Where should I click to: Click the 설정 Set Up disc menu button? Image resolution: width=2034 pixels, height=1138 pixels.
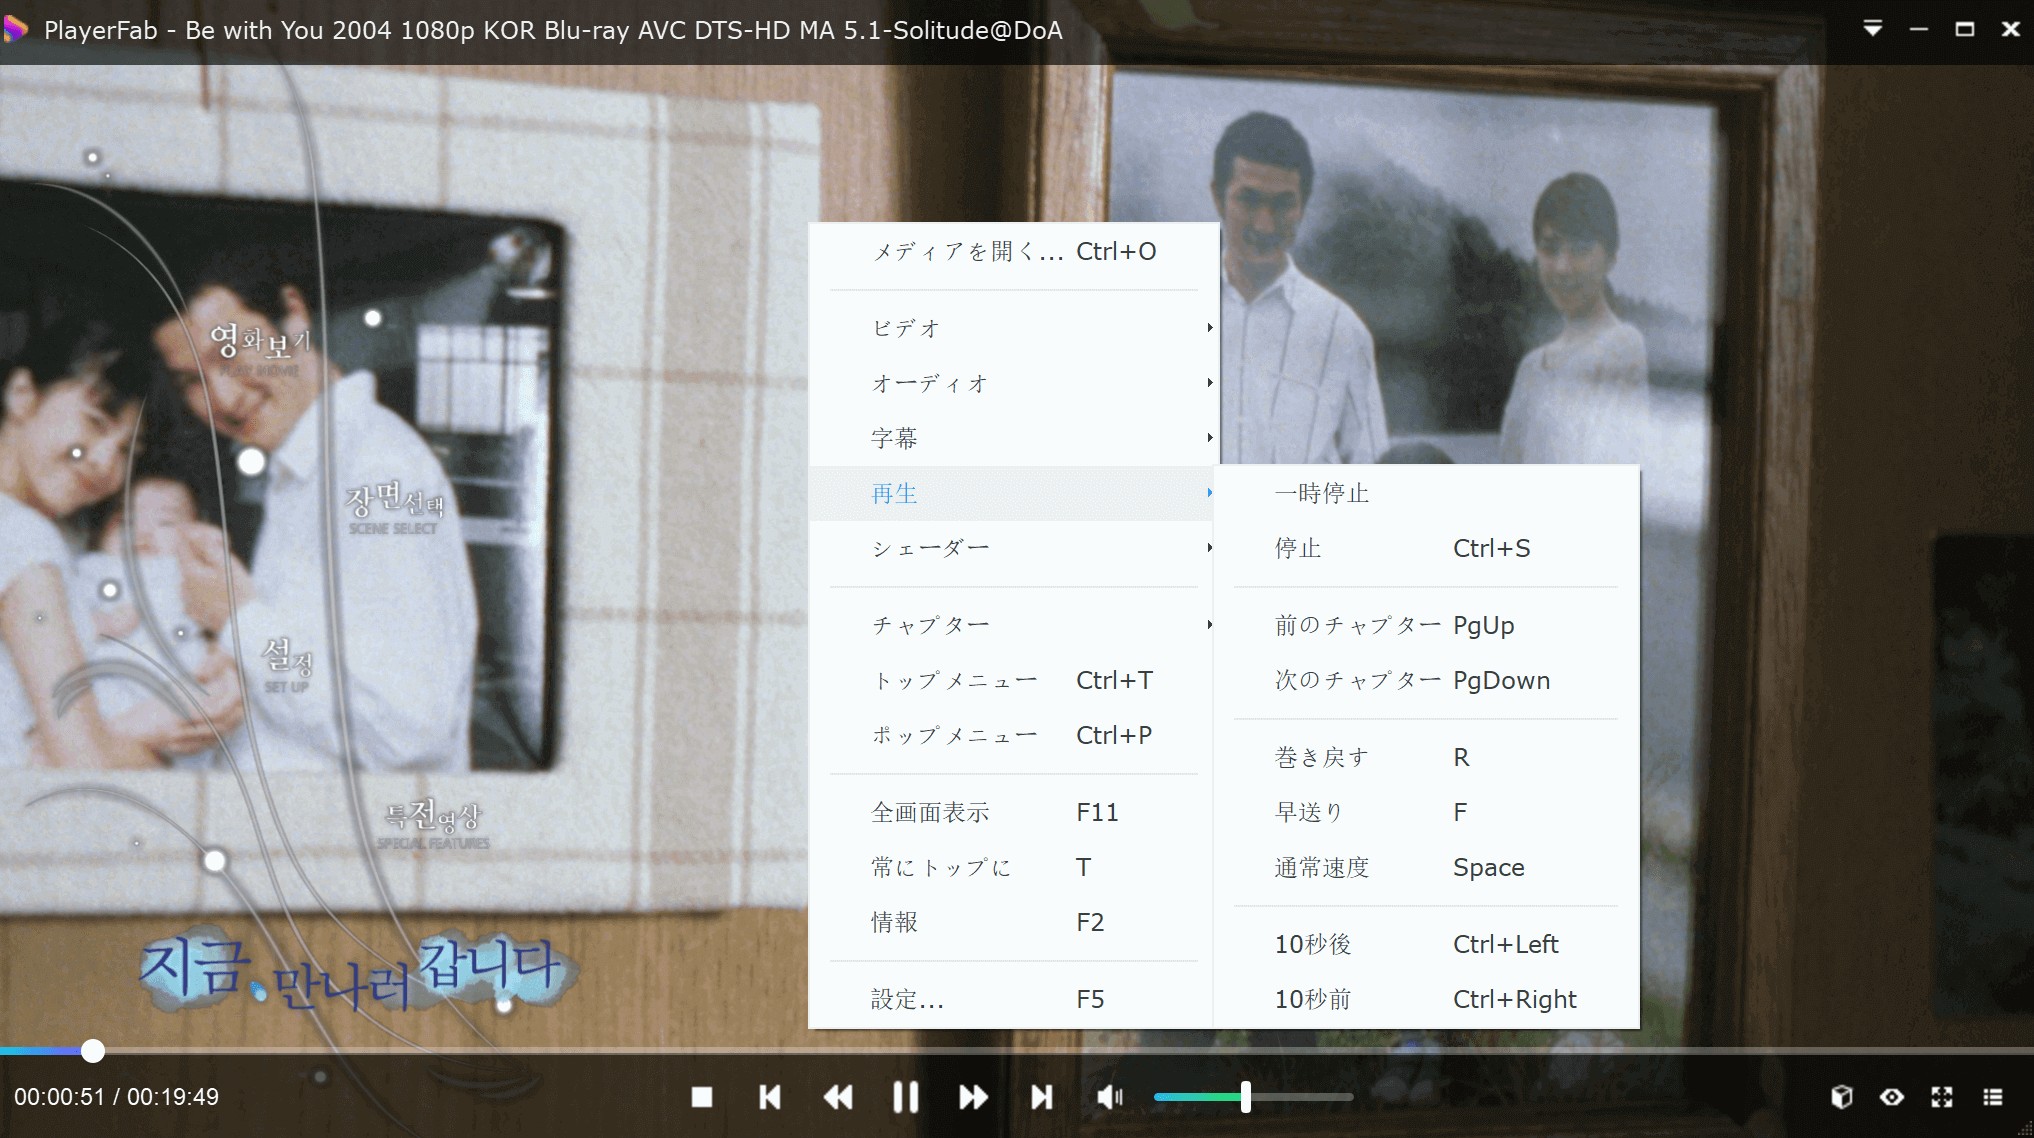coord(288,666)
